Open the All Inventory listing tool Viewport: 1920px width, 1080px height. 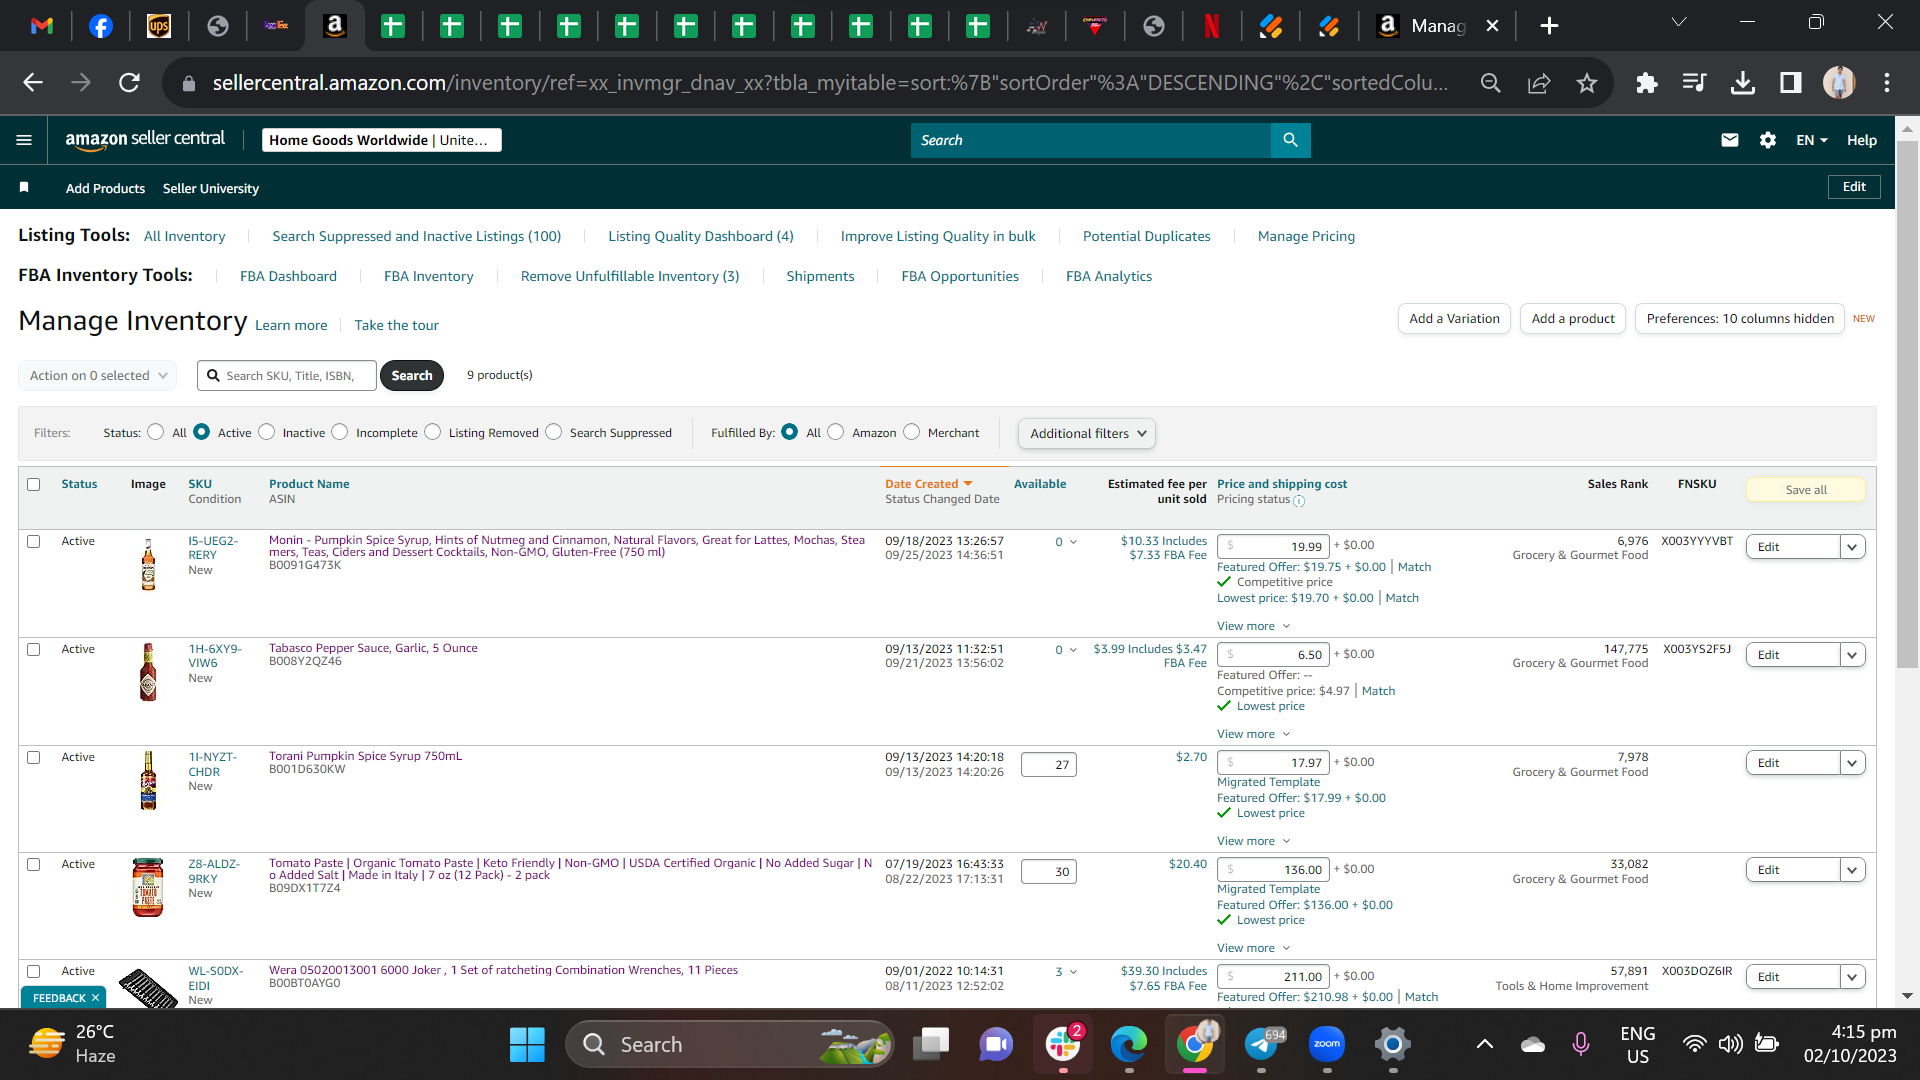pos(184,236)
